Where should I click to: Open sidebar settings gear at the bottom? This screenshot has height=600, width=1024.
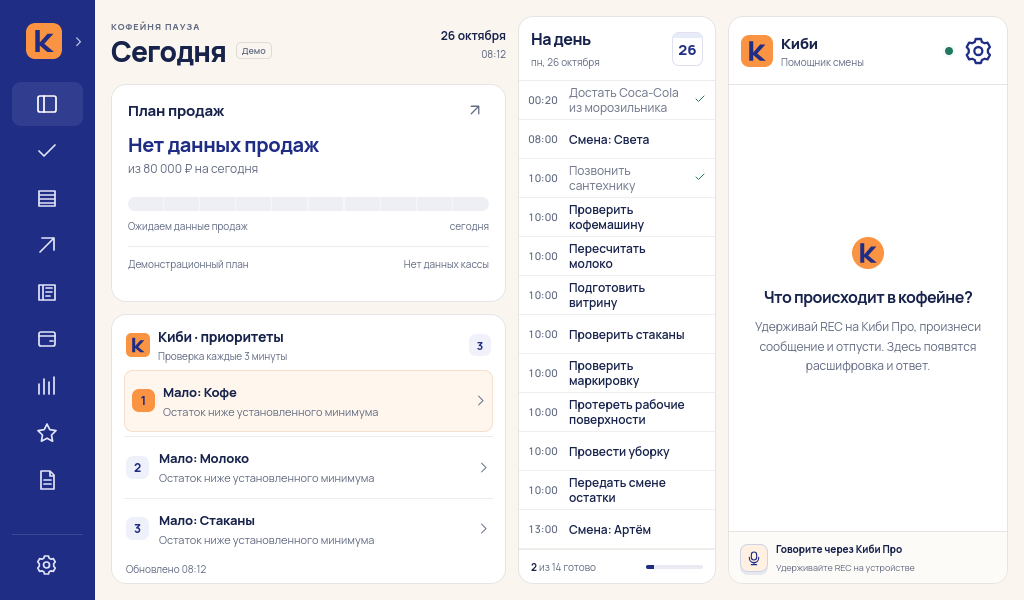pos(46,565)
